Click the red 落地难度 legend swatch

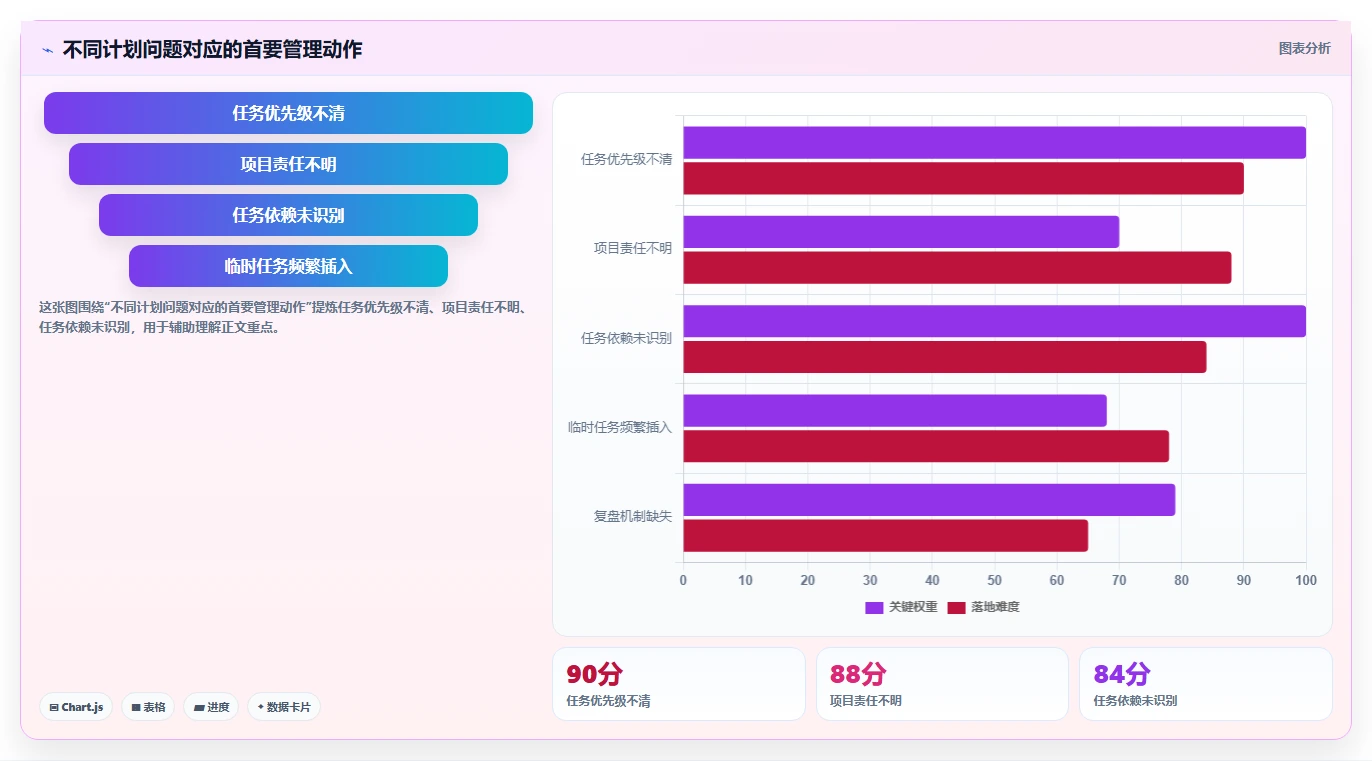point(956,608)
